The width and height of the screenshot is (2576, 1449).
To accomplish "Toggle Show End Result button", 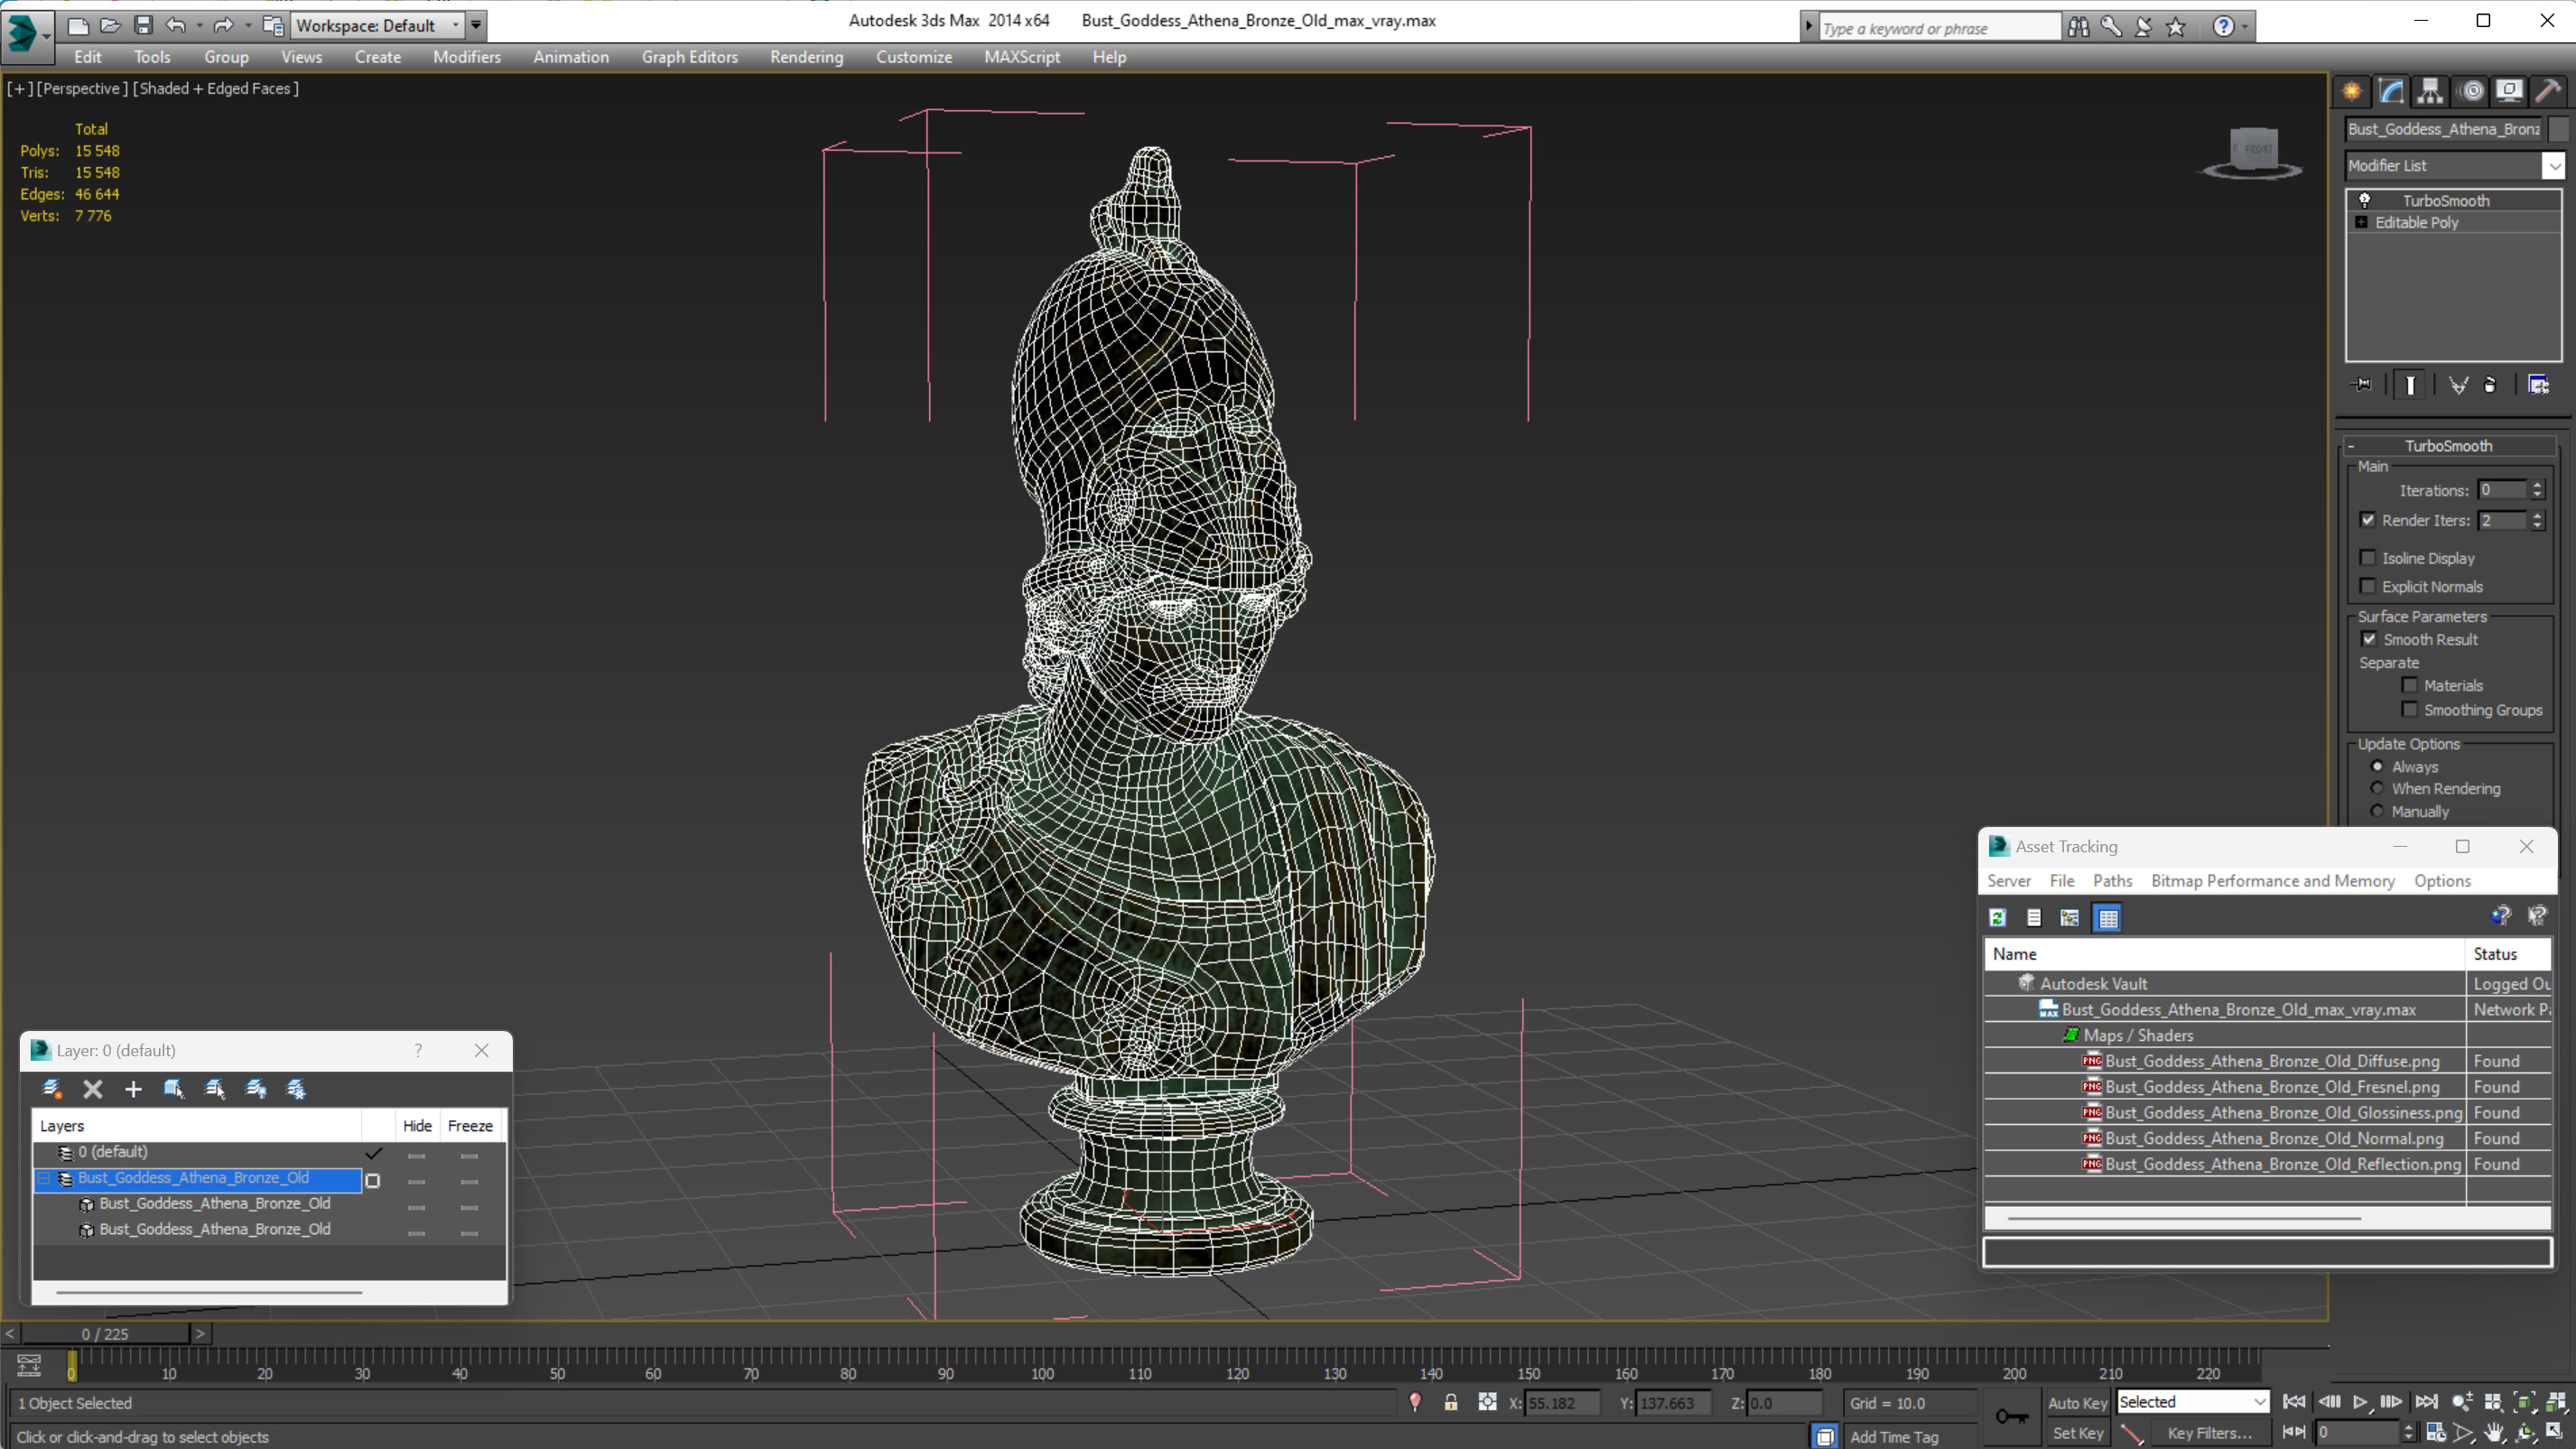I will [2410, 385].
